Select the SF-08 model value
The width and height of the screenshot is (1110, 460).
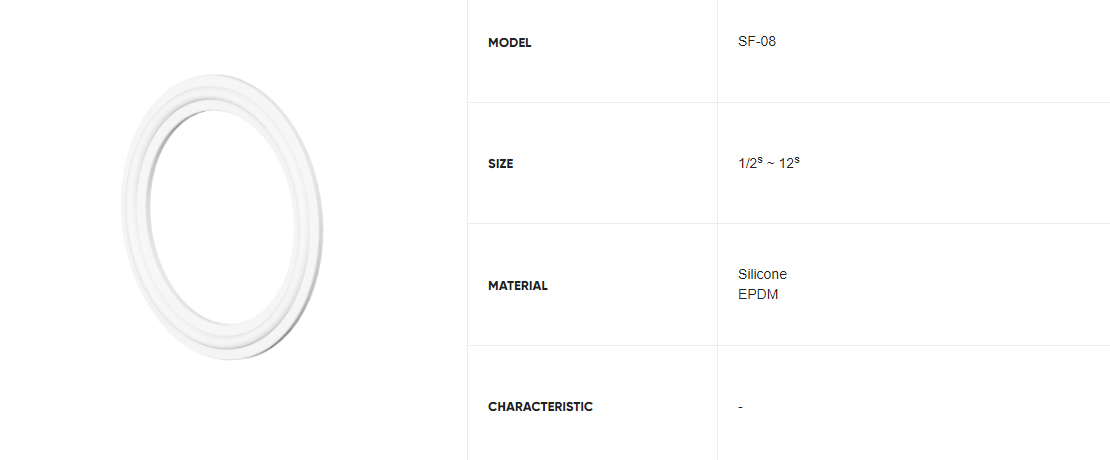tap(756, 42)
